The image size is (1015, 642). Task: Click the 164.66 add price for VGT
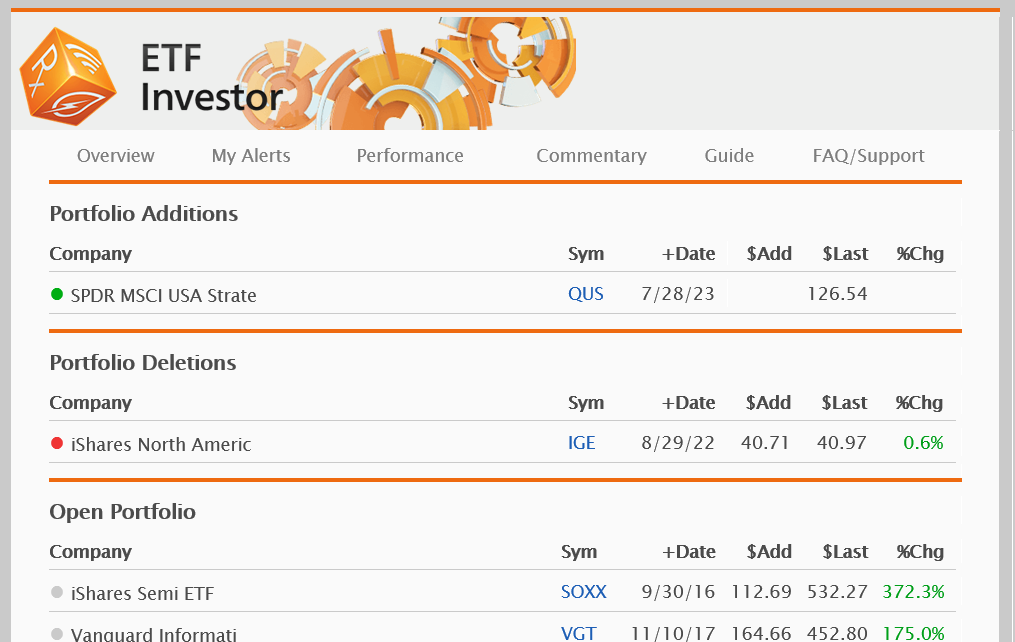tap(761, 633)
